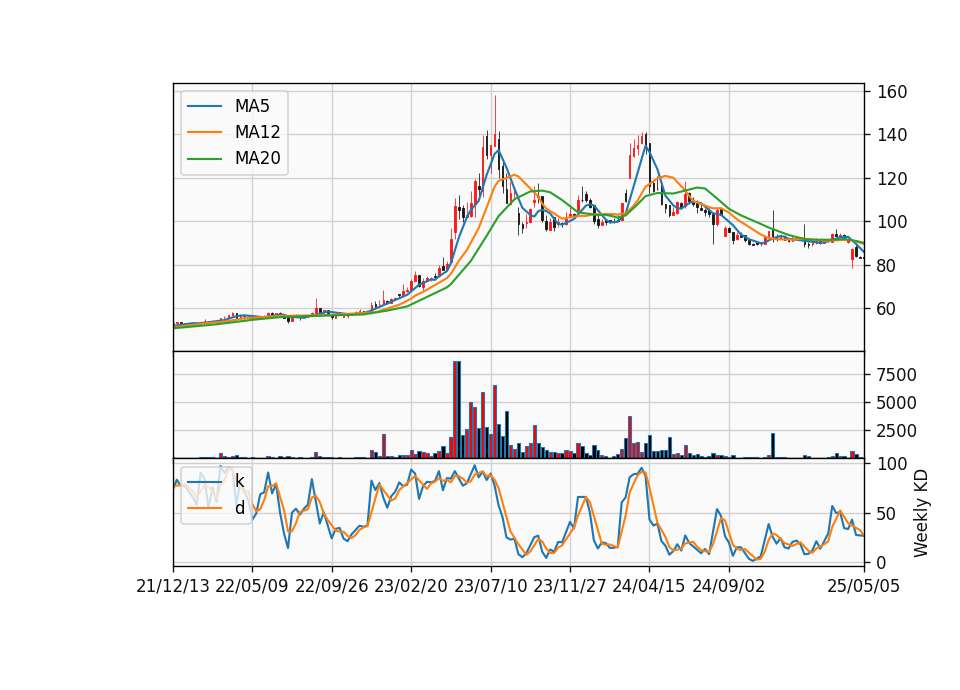
Task: Click the MA12 legend label
Action: pyautogui.click(x=257, y=132)
